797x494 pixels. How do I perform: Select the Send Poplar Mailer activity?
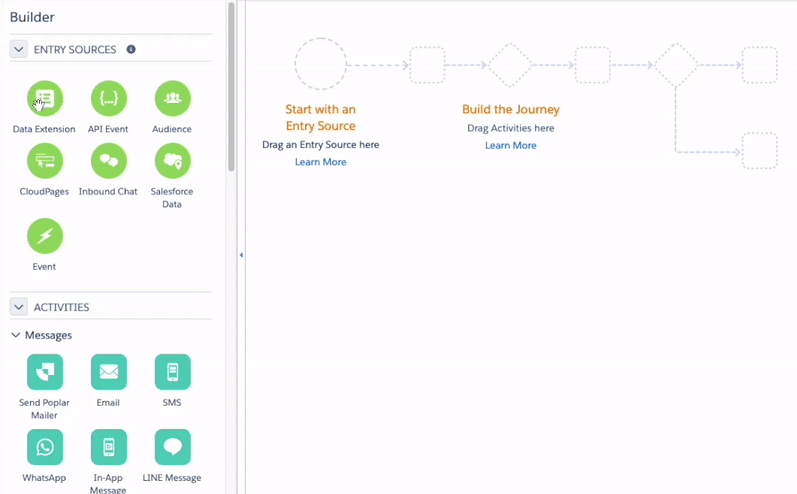coord(44,372)
